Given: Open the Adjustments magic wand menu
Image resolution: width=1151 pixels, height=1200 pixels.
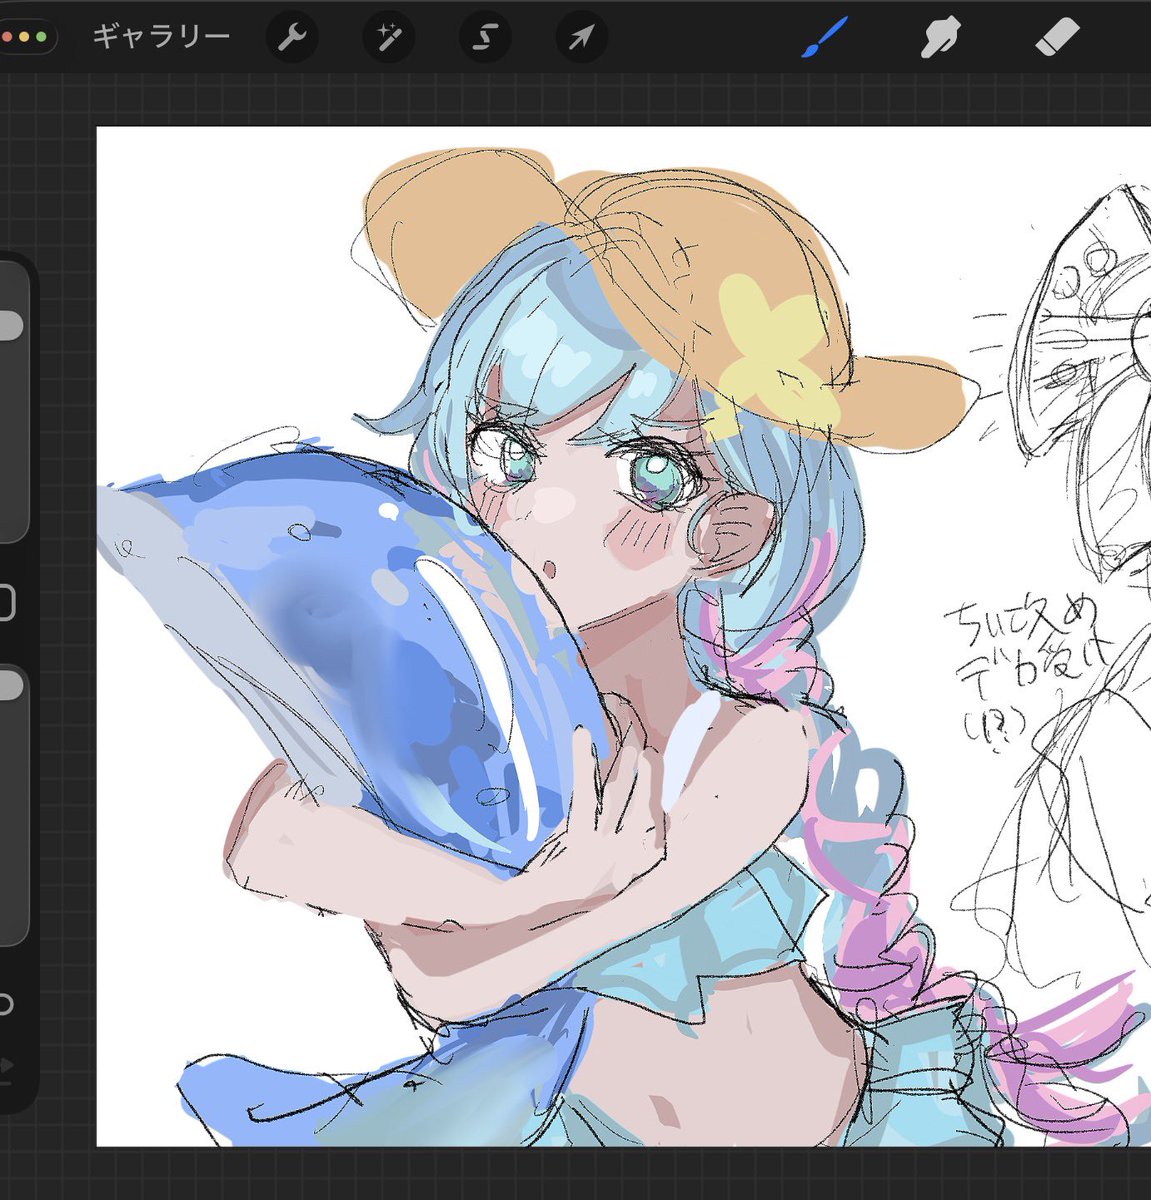Looking at the screenshot, I should point(387,38).
